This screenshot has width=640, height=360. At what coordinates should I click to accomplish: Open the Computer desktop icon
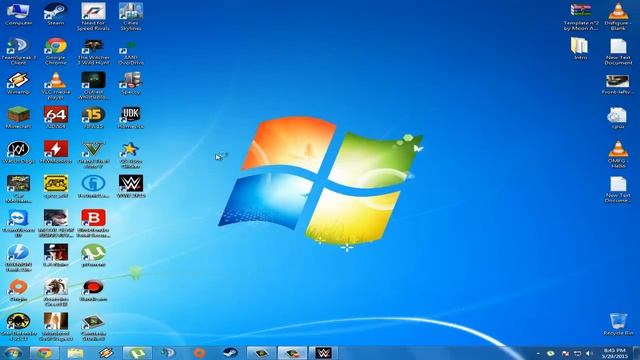click(x=18, y=14)
